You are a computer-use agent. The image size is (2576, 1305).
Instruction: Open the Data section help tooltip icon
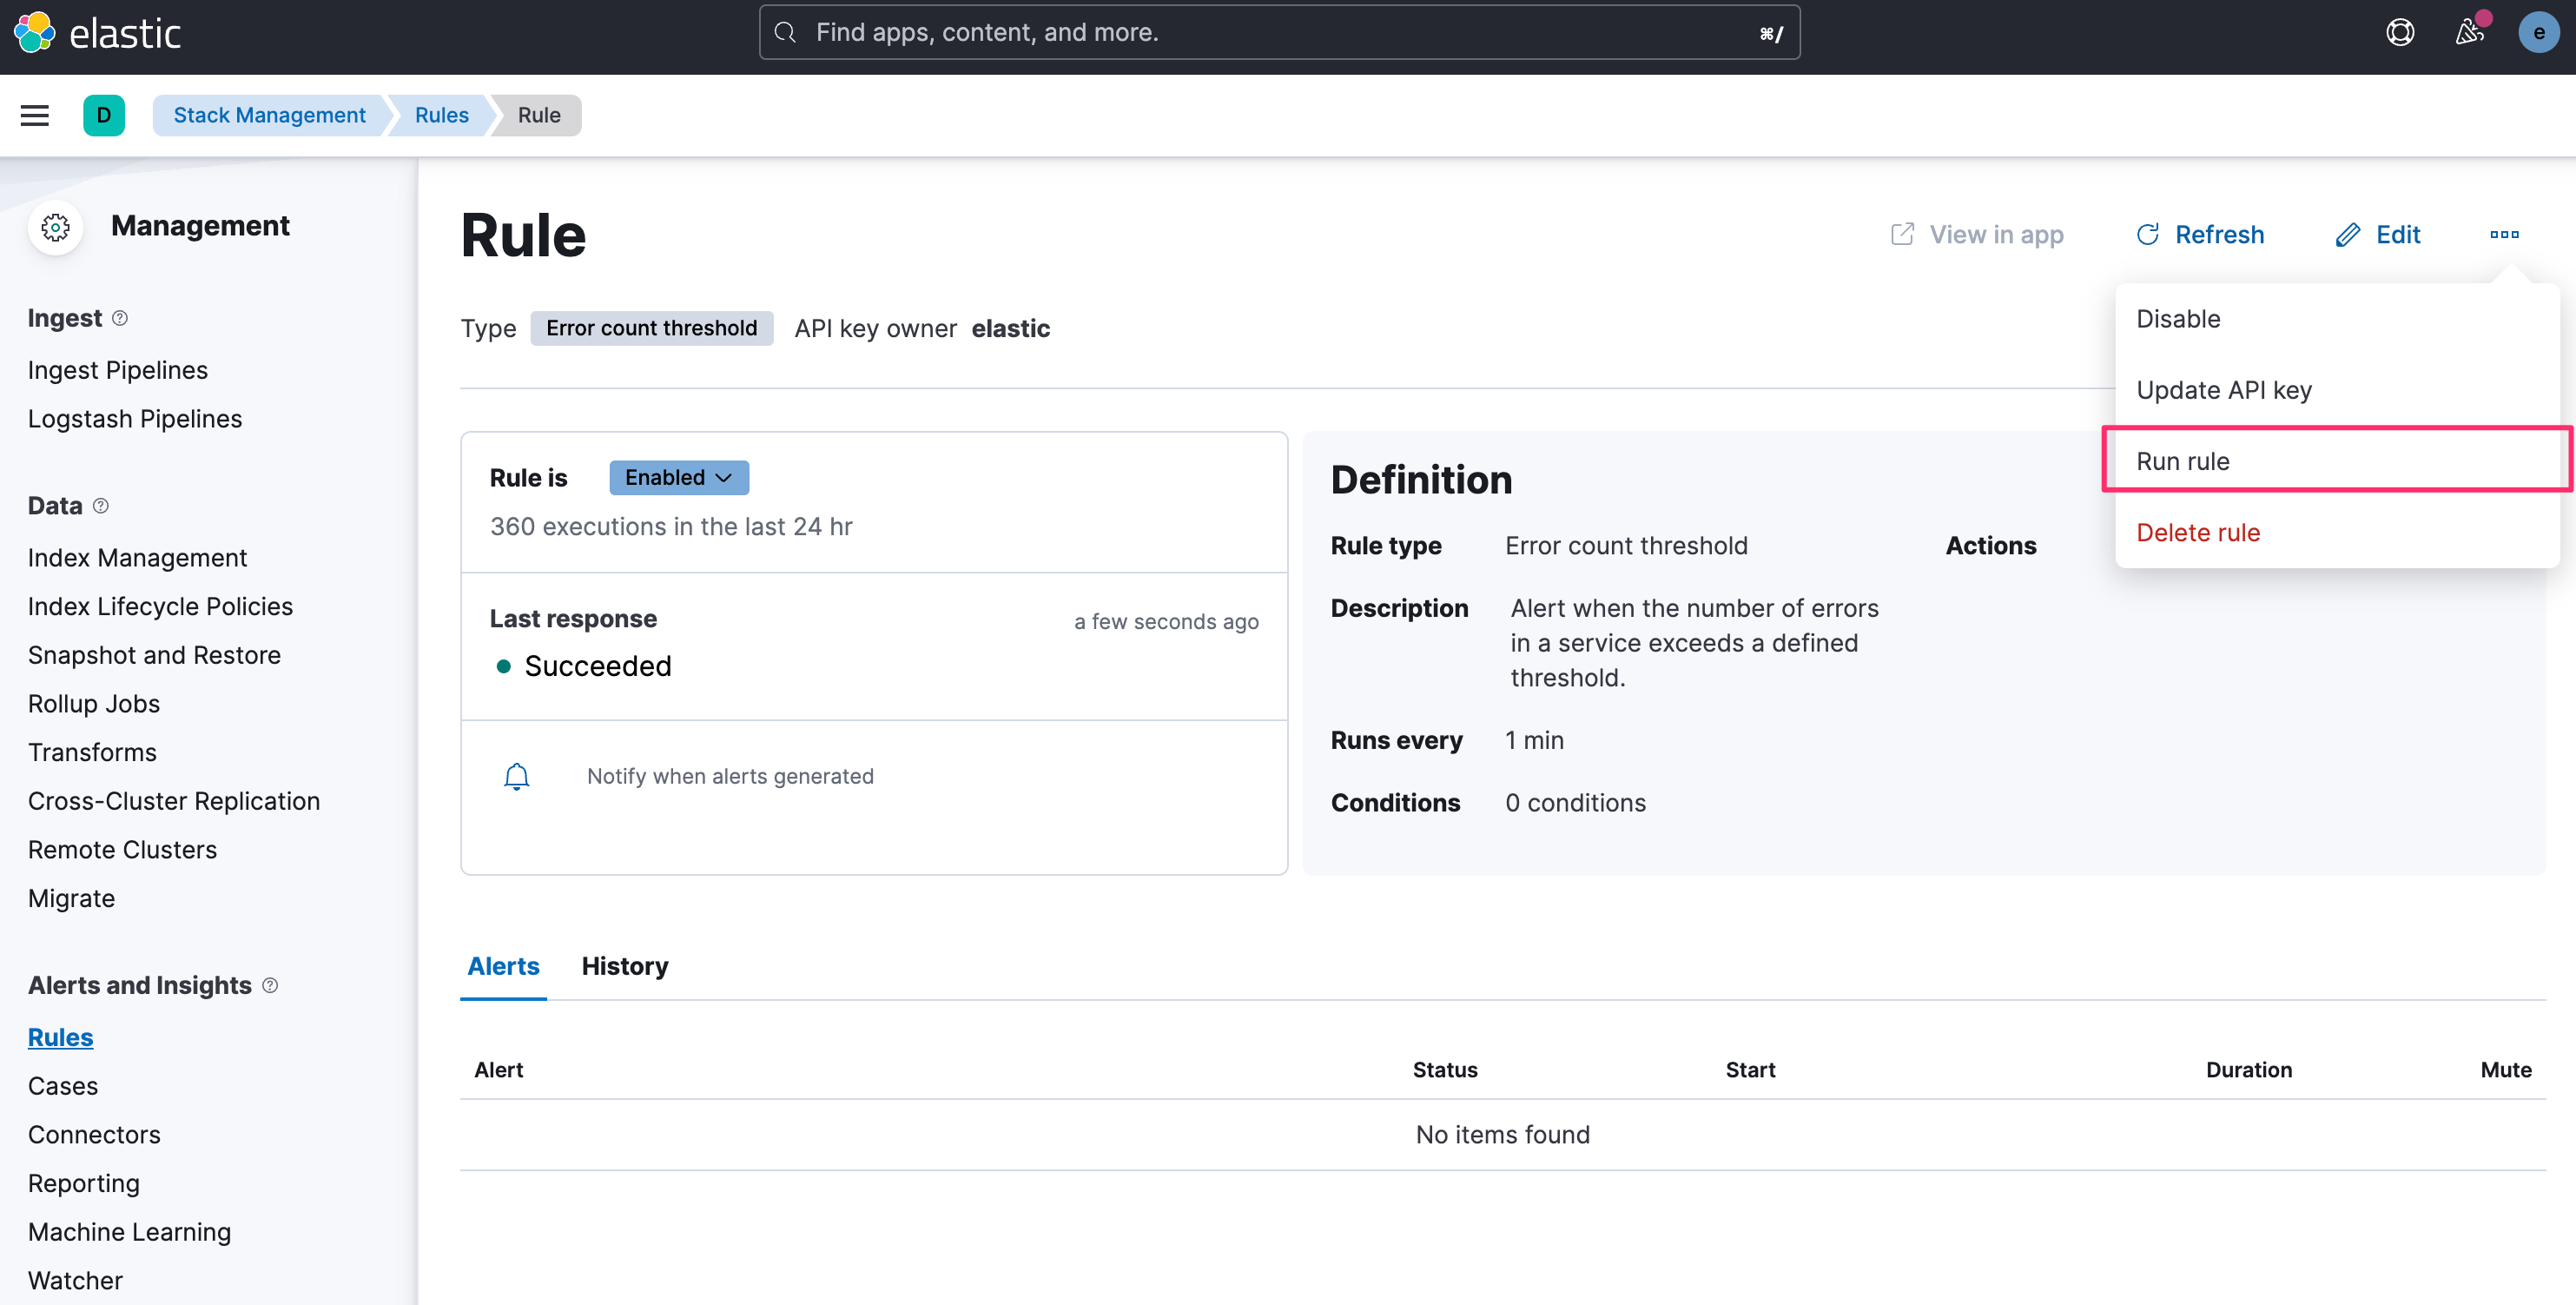101,506
